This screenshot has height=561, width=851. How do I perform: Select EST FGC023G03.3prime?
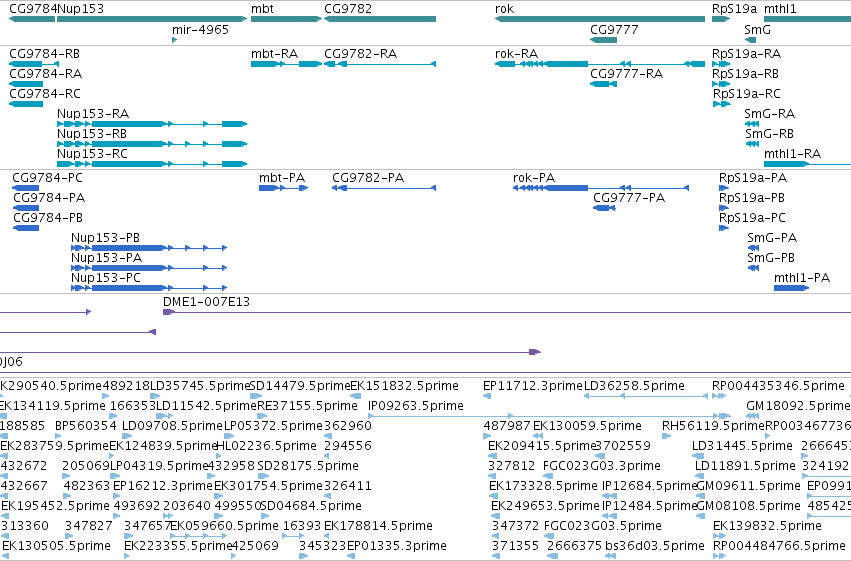[548, 476]
